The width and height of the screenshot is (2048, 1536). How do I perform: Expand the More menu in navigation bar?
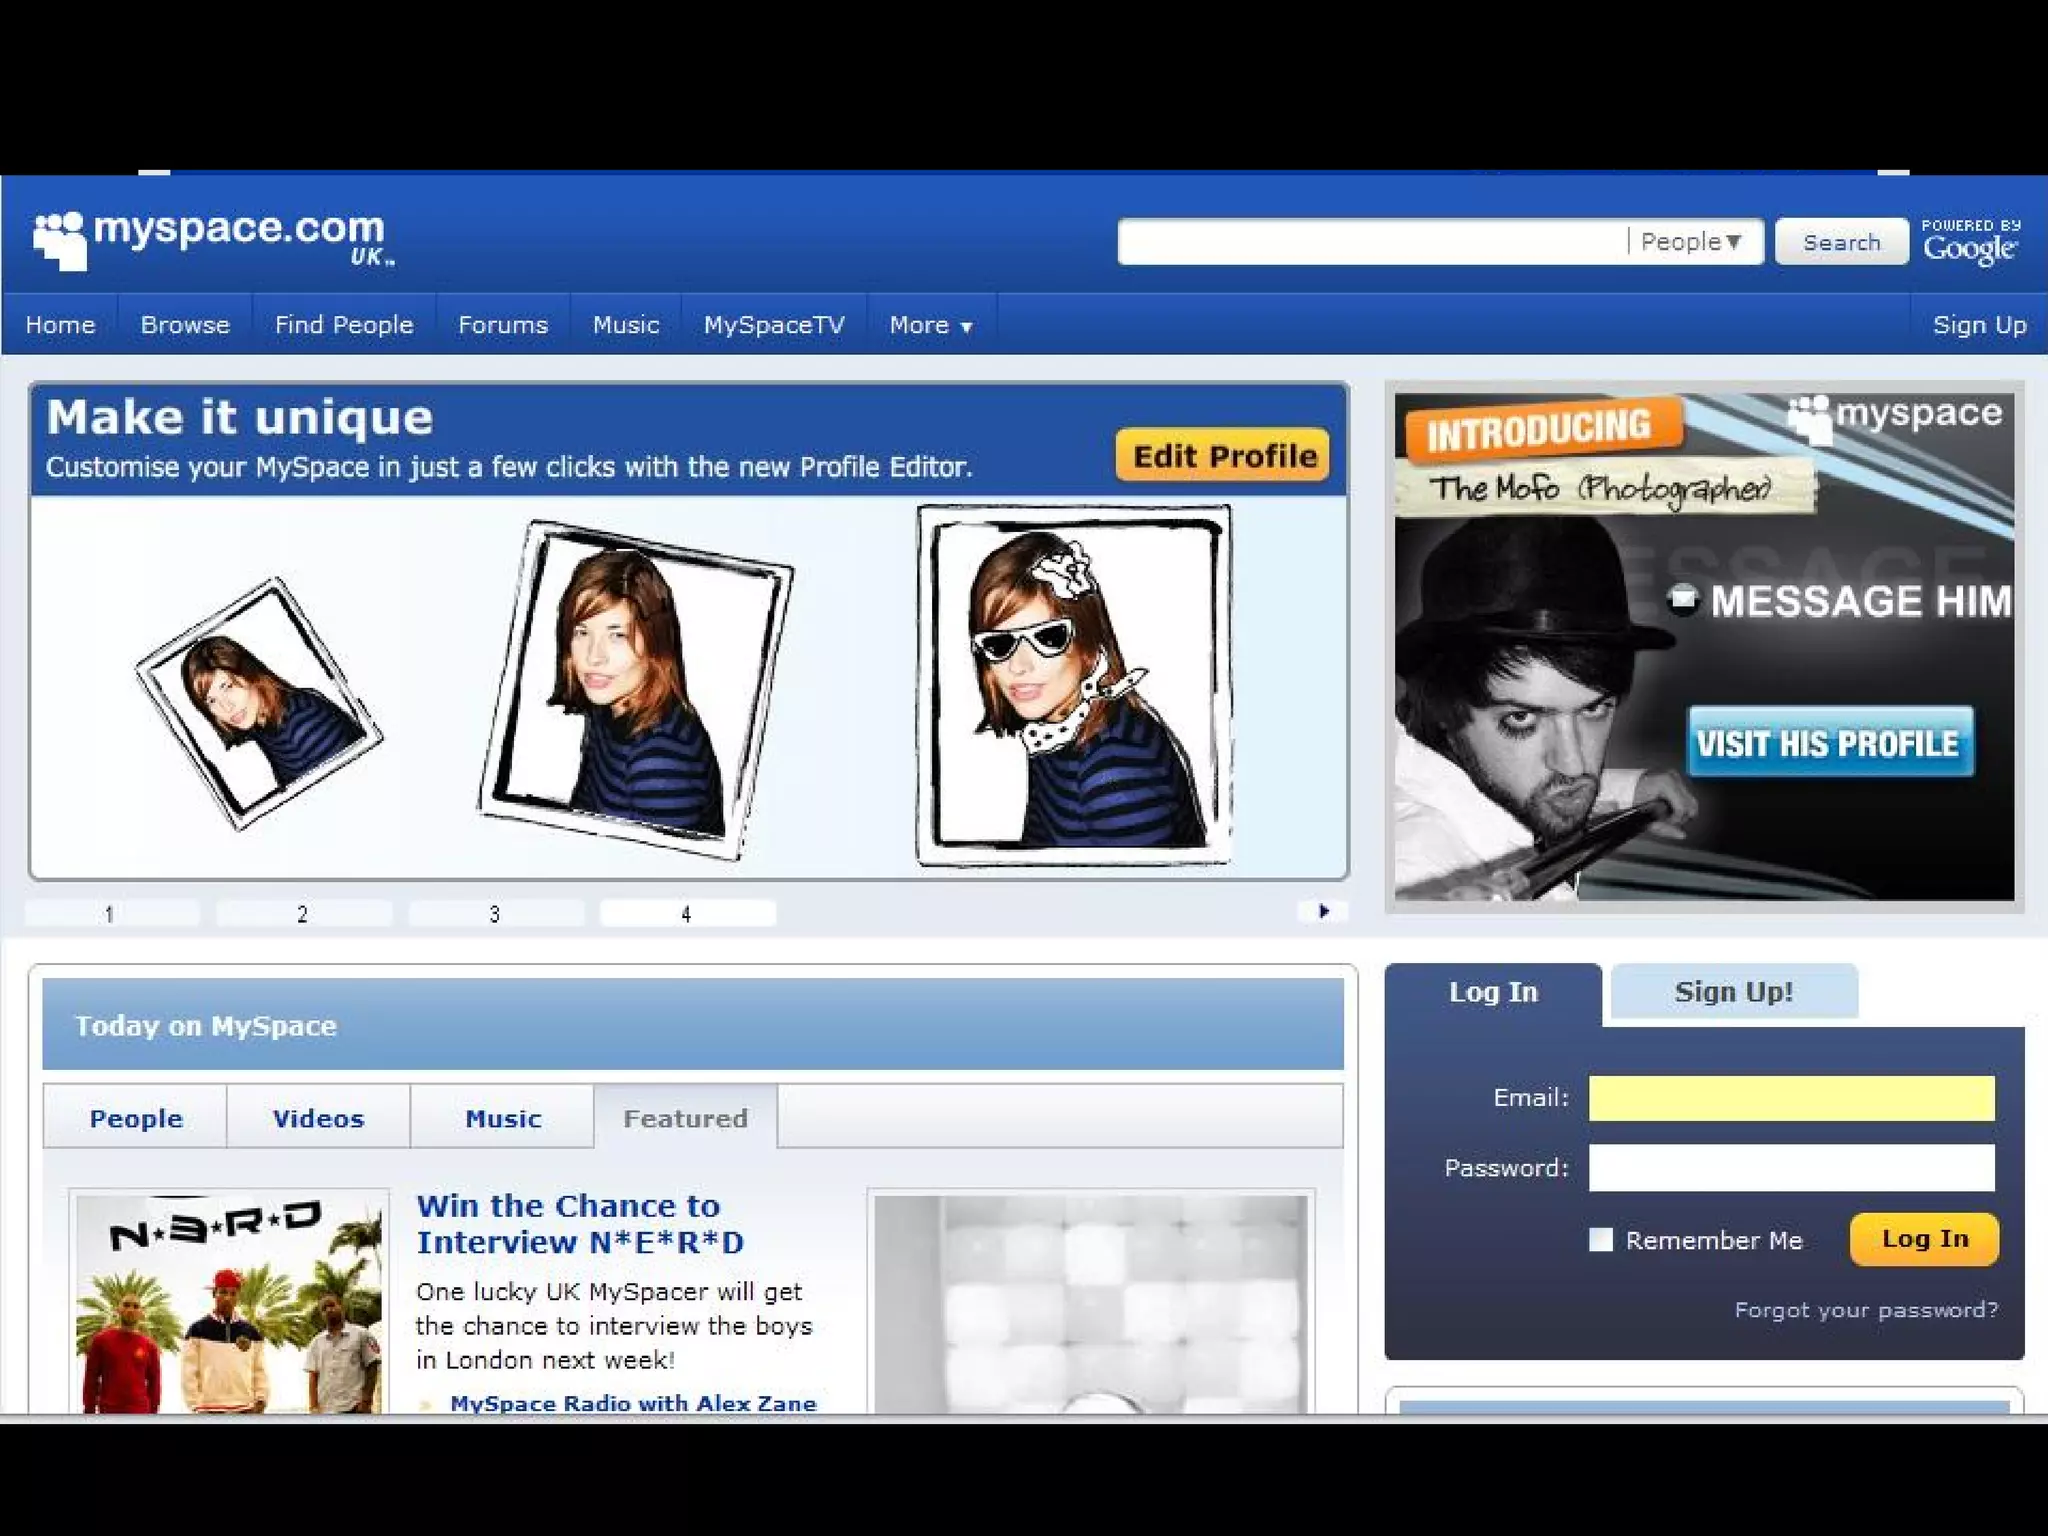[x=931, y=325]
